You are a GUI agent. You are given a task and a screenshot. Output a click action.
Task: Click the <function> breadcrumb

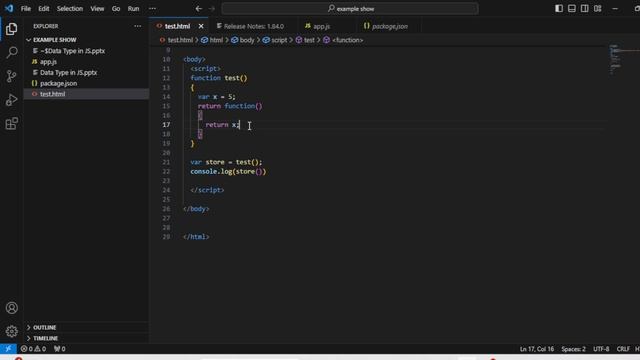pyautogui.click(x=347, y=40)
